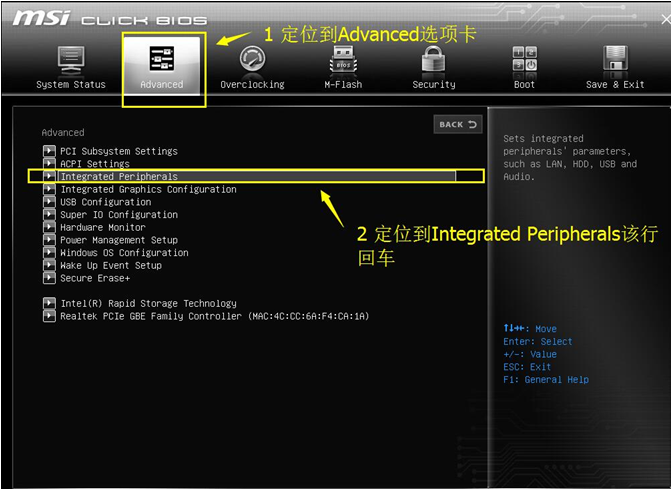This screenshot has width=672, height=490.
Task: Open the Save & Exit floppy icon
Action: [615, 59]
